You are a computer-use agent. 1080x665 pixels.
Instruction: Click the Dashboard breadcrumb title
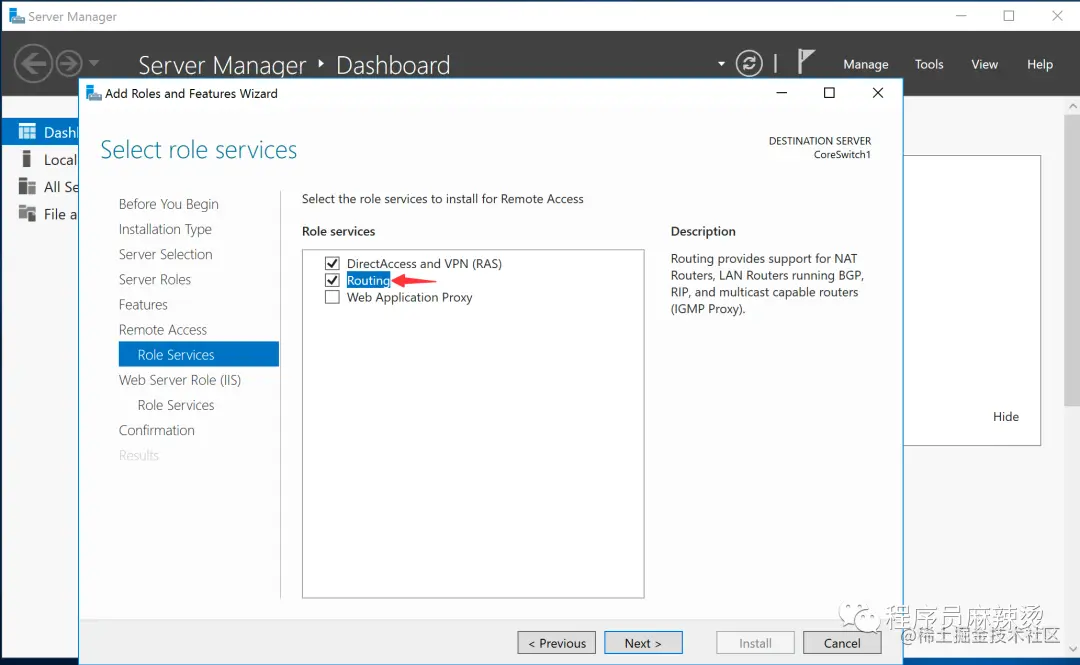(x=393, y=65)
